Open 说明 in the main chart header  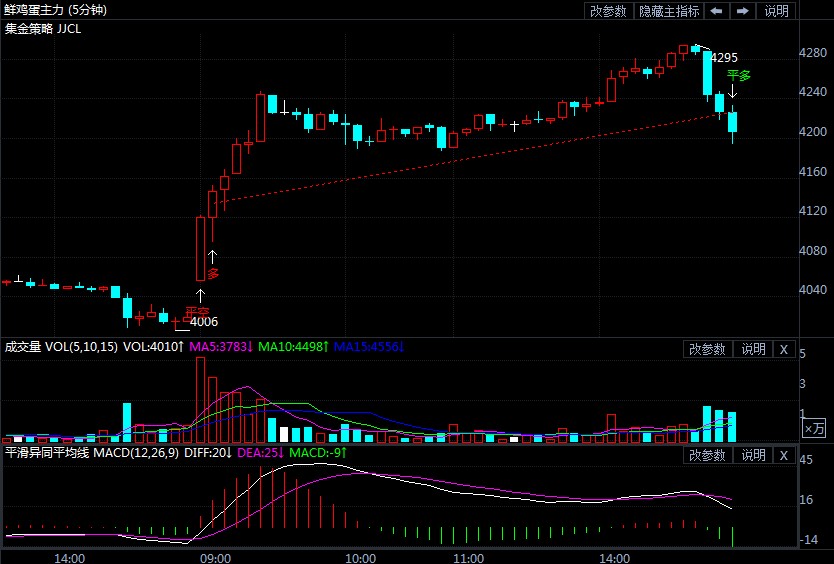[x=776, y=11]
